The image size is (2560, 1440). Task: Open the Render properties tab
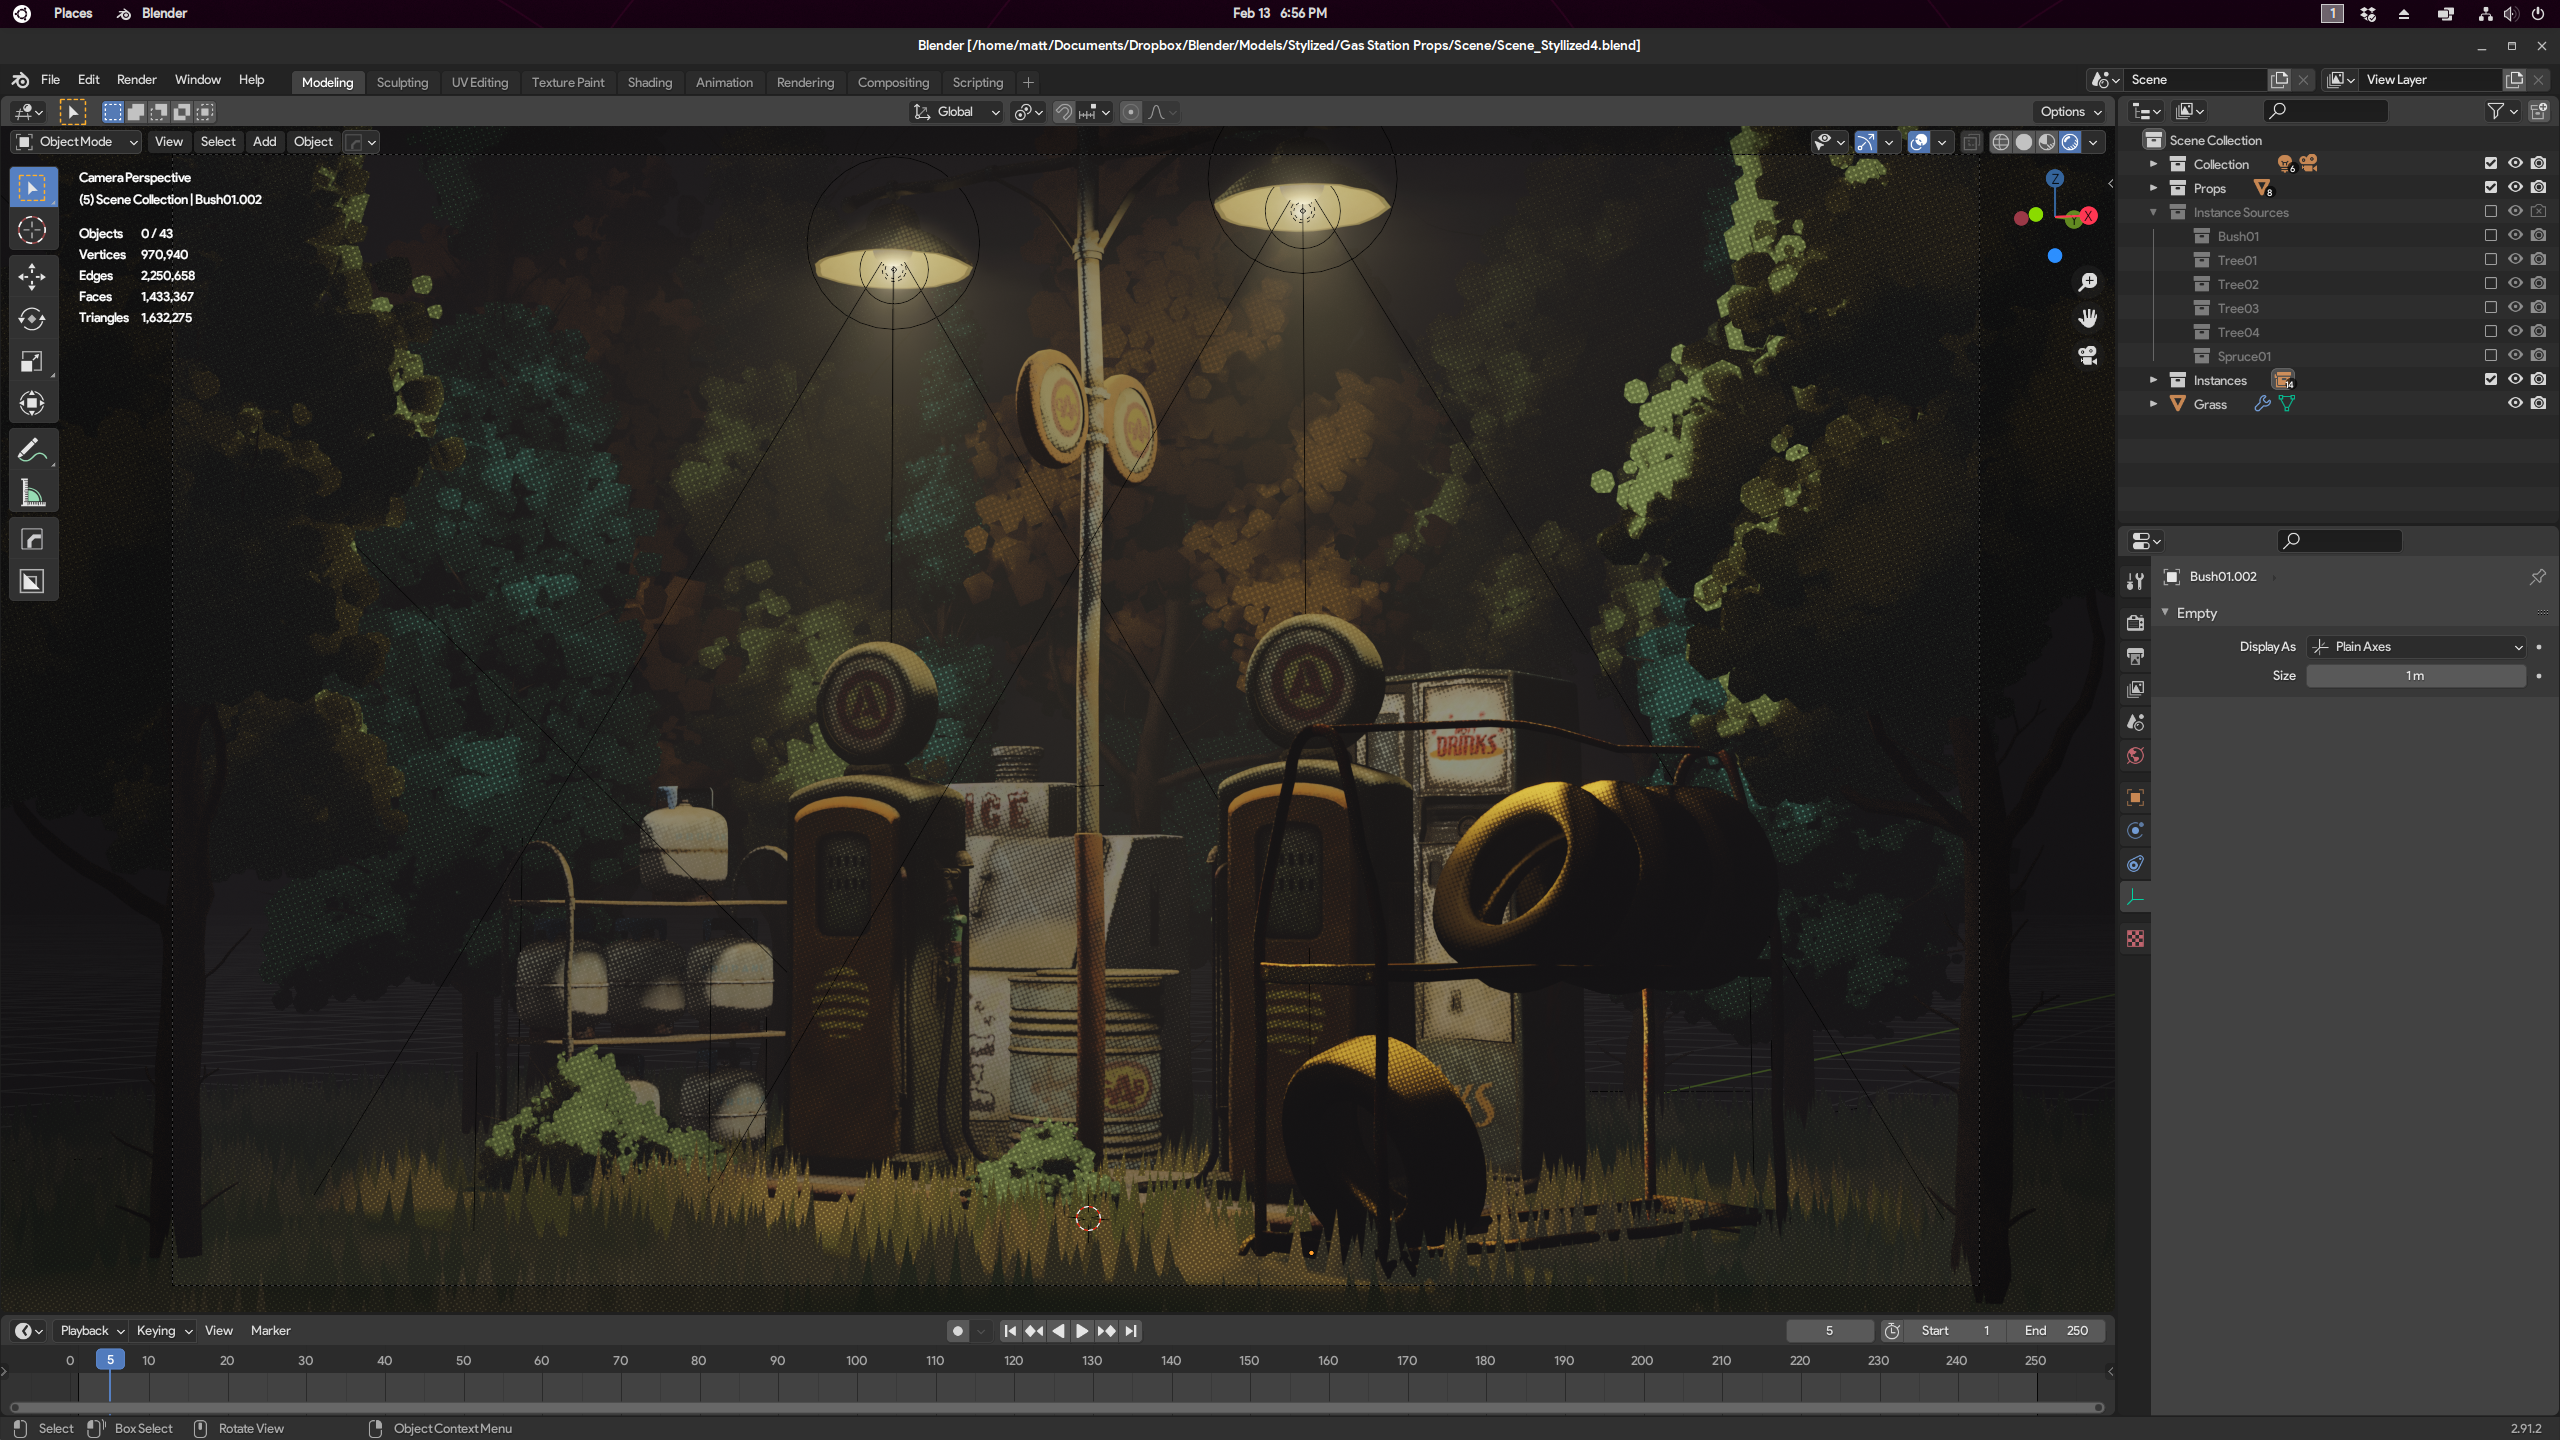point(2135,623)
